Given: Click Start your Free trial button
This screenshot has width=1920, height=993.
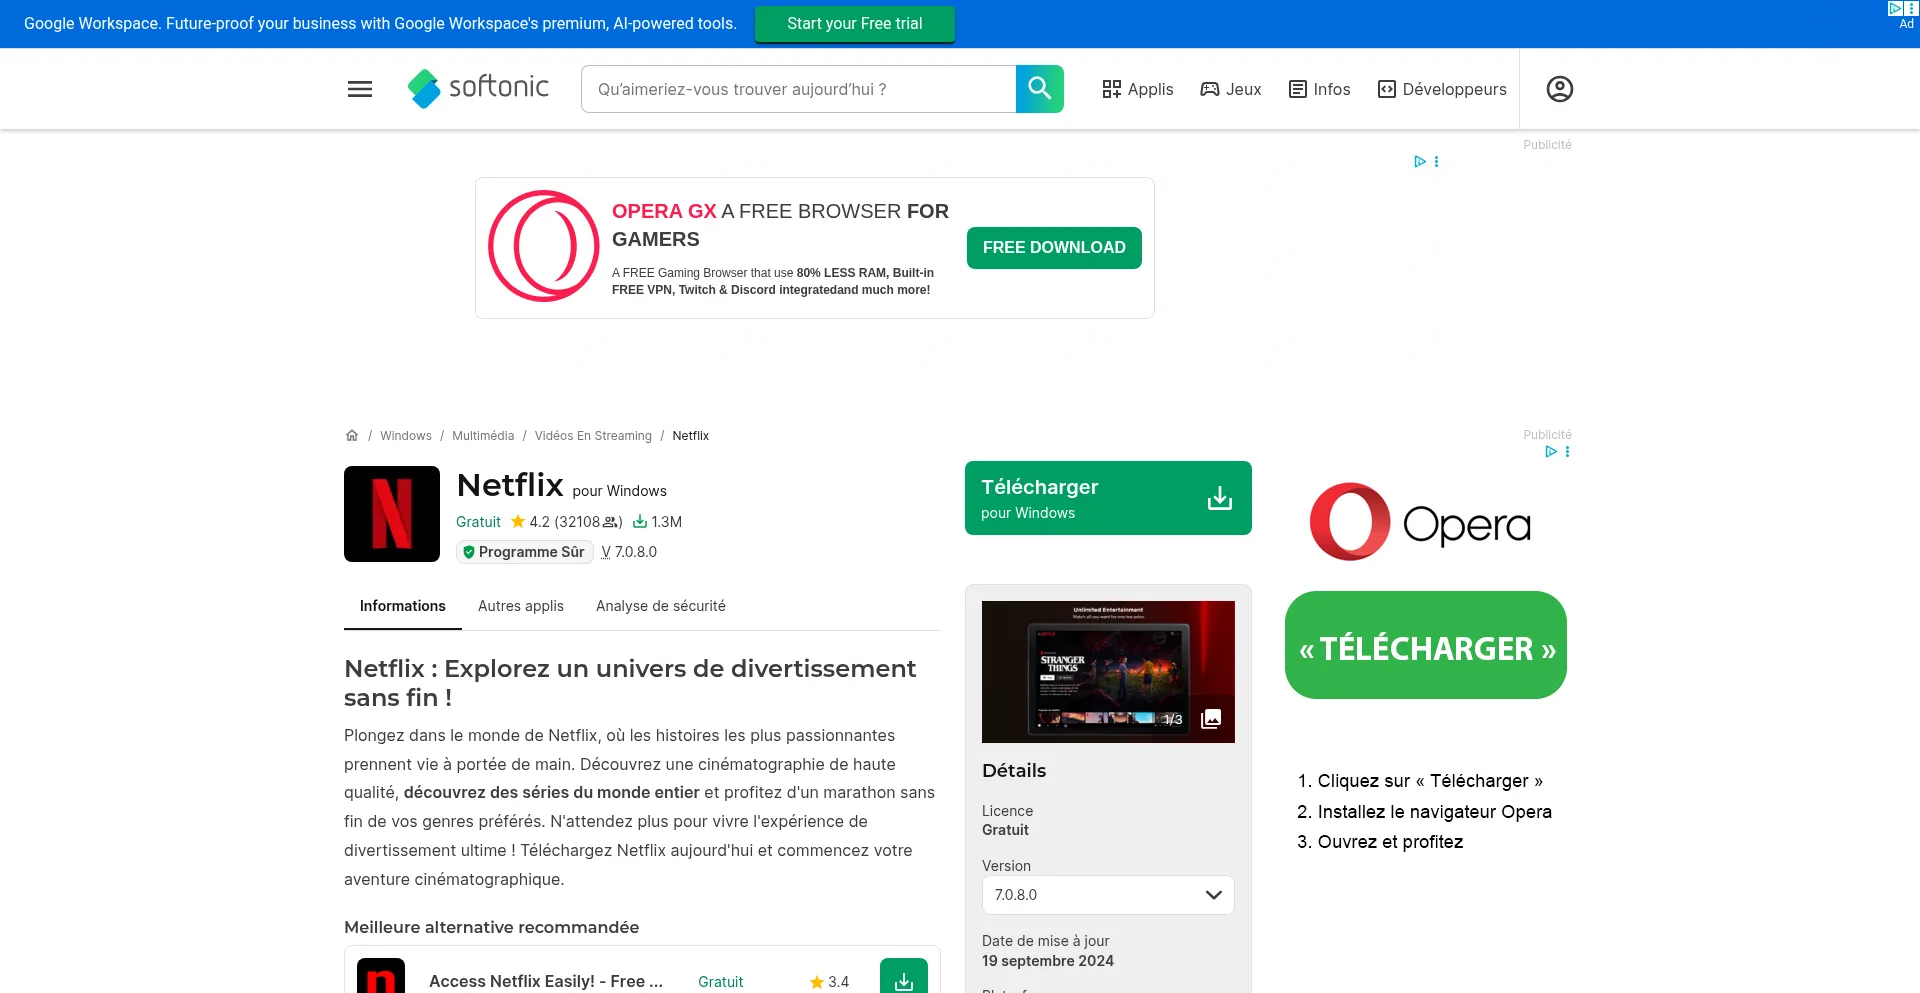Looking at the screenshot, I should 855,24.
